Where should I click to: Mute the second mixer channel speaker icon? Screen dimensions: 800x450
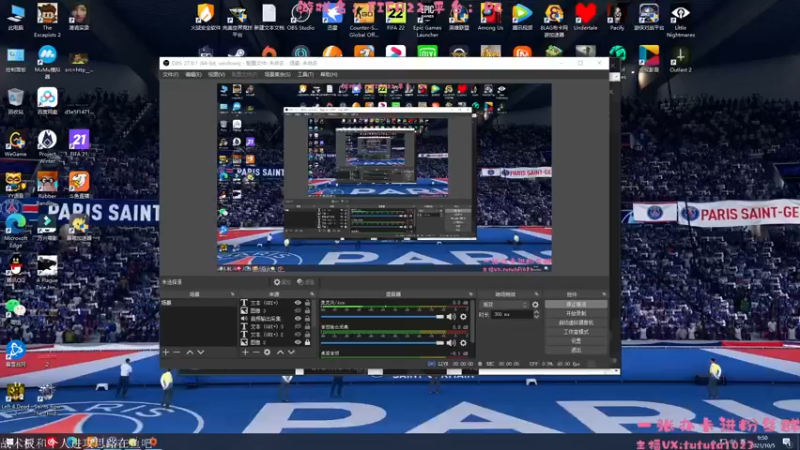point(451,343)
